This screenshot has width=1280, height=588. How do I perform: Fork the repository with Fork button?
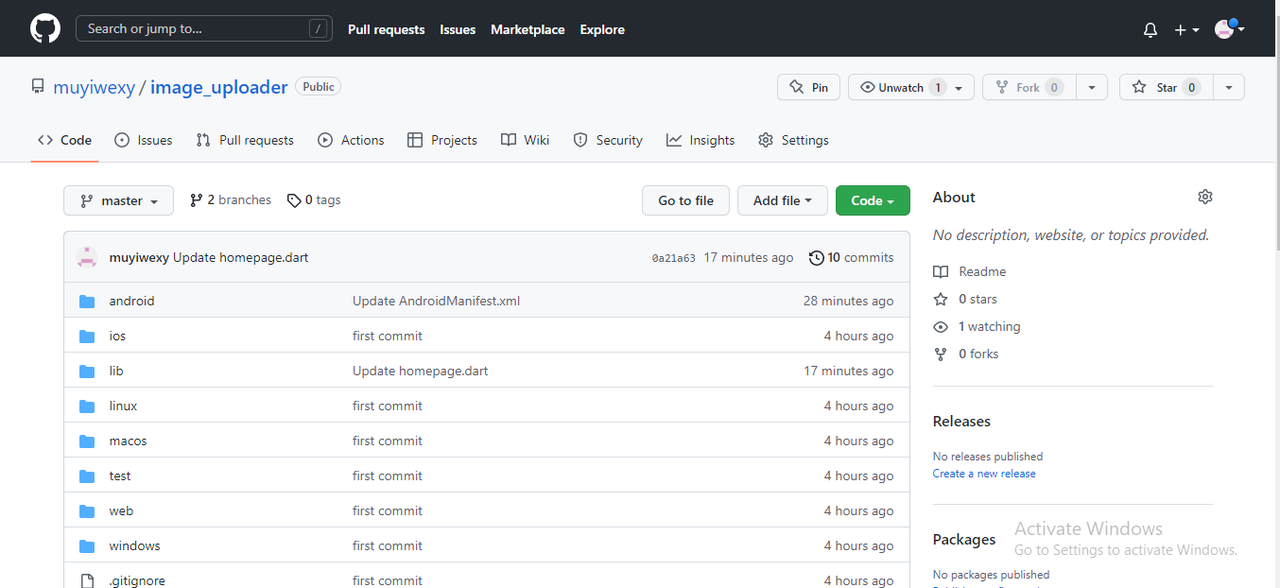click(1027, 87)
